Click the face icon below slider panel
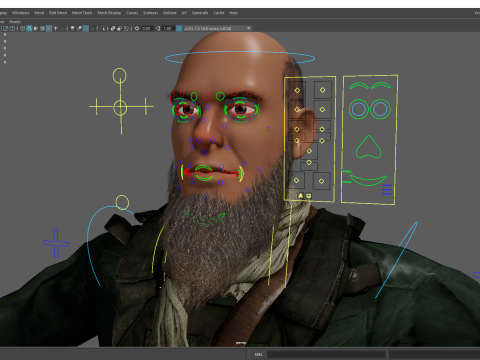480x360 pixels. coord(309,196)
